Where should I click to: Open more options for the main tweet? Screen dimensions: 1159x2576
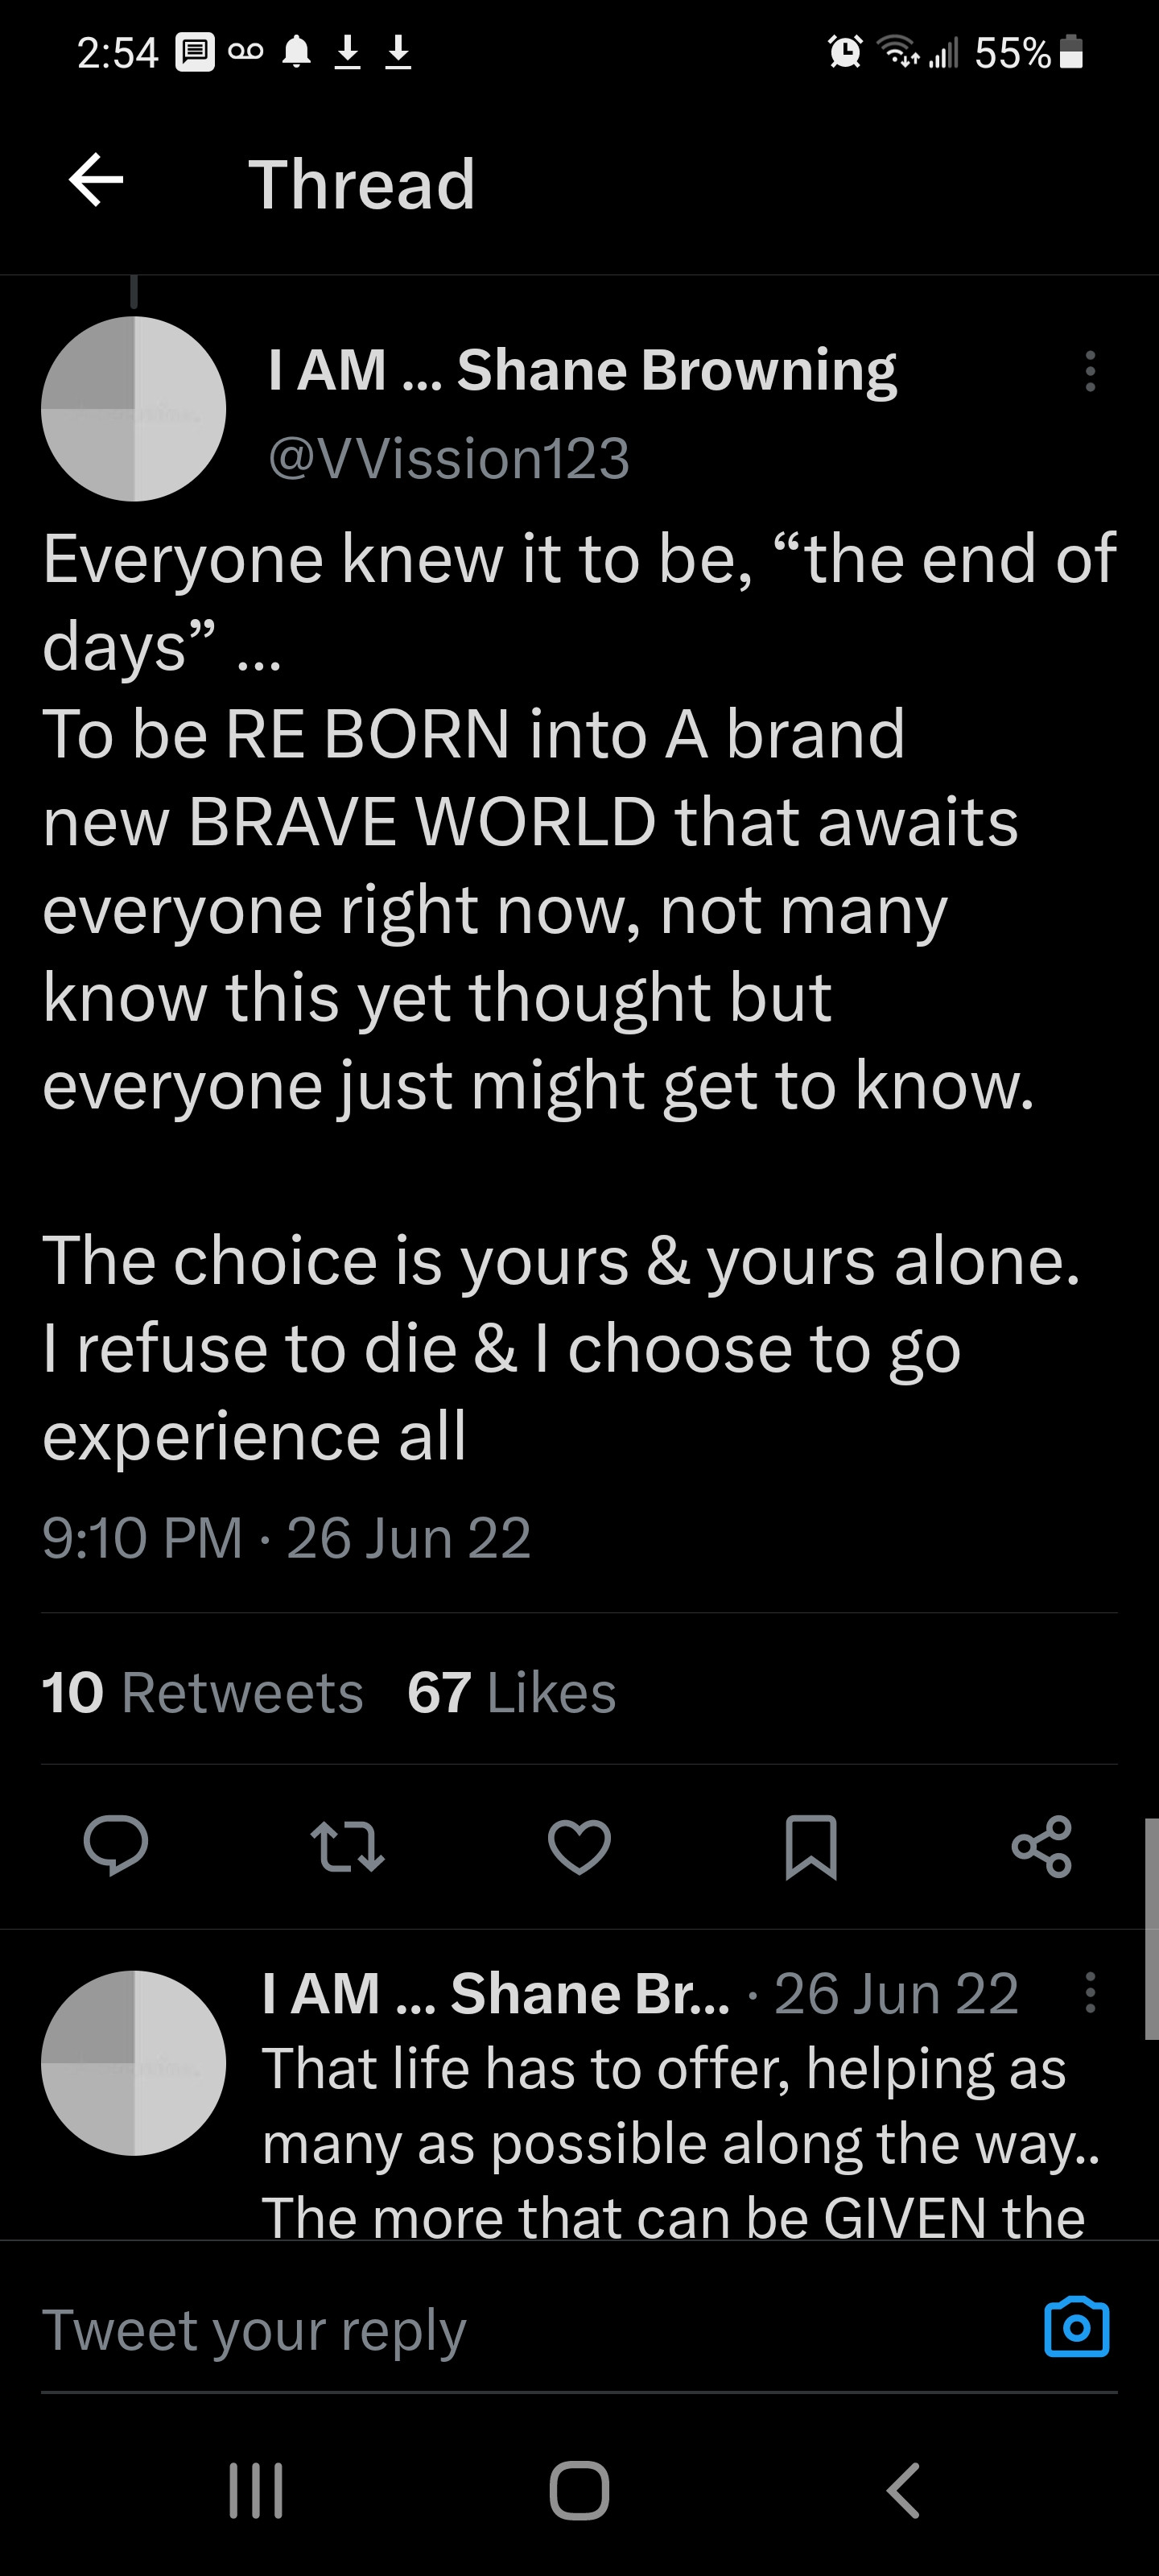(1090, 371)
